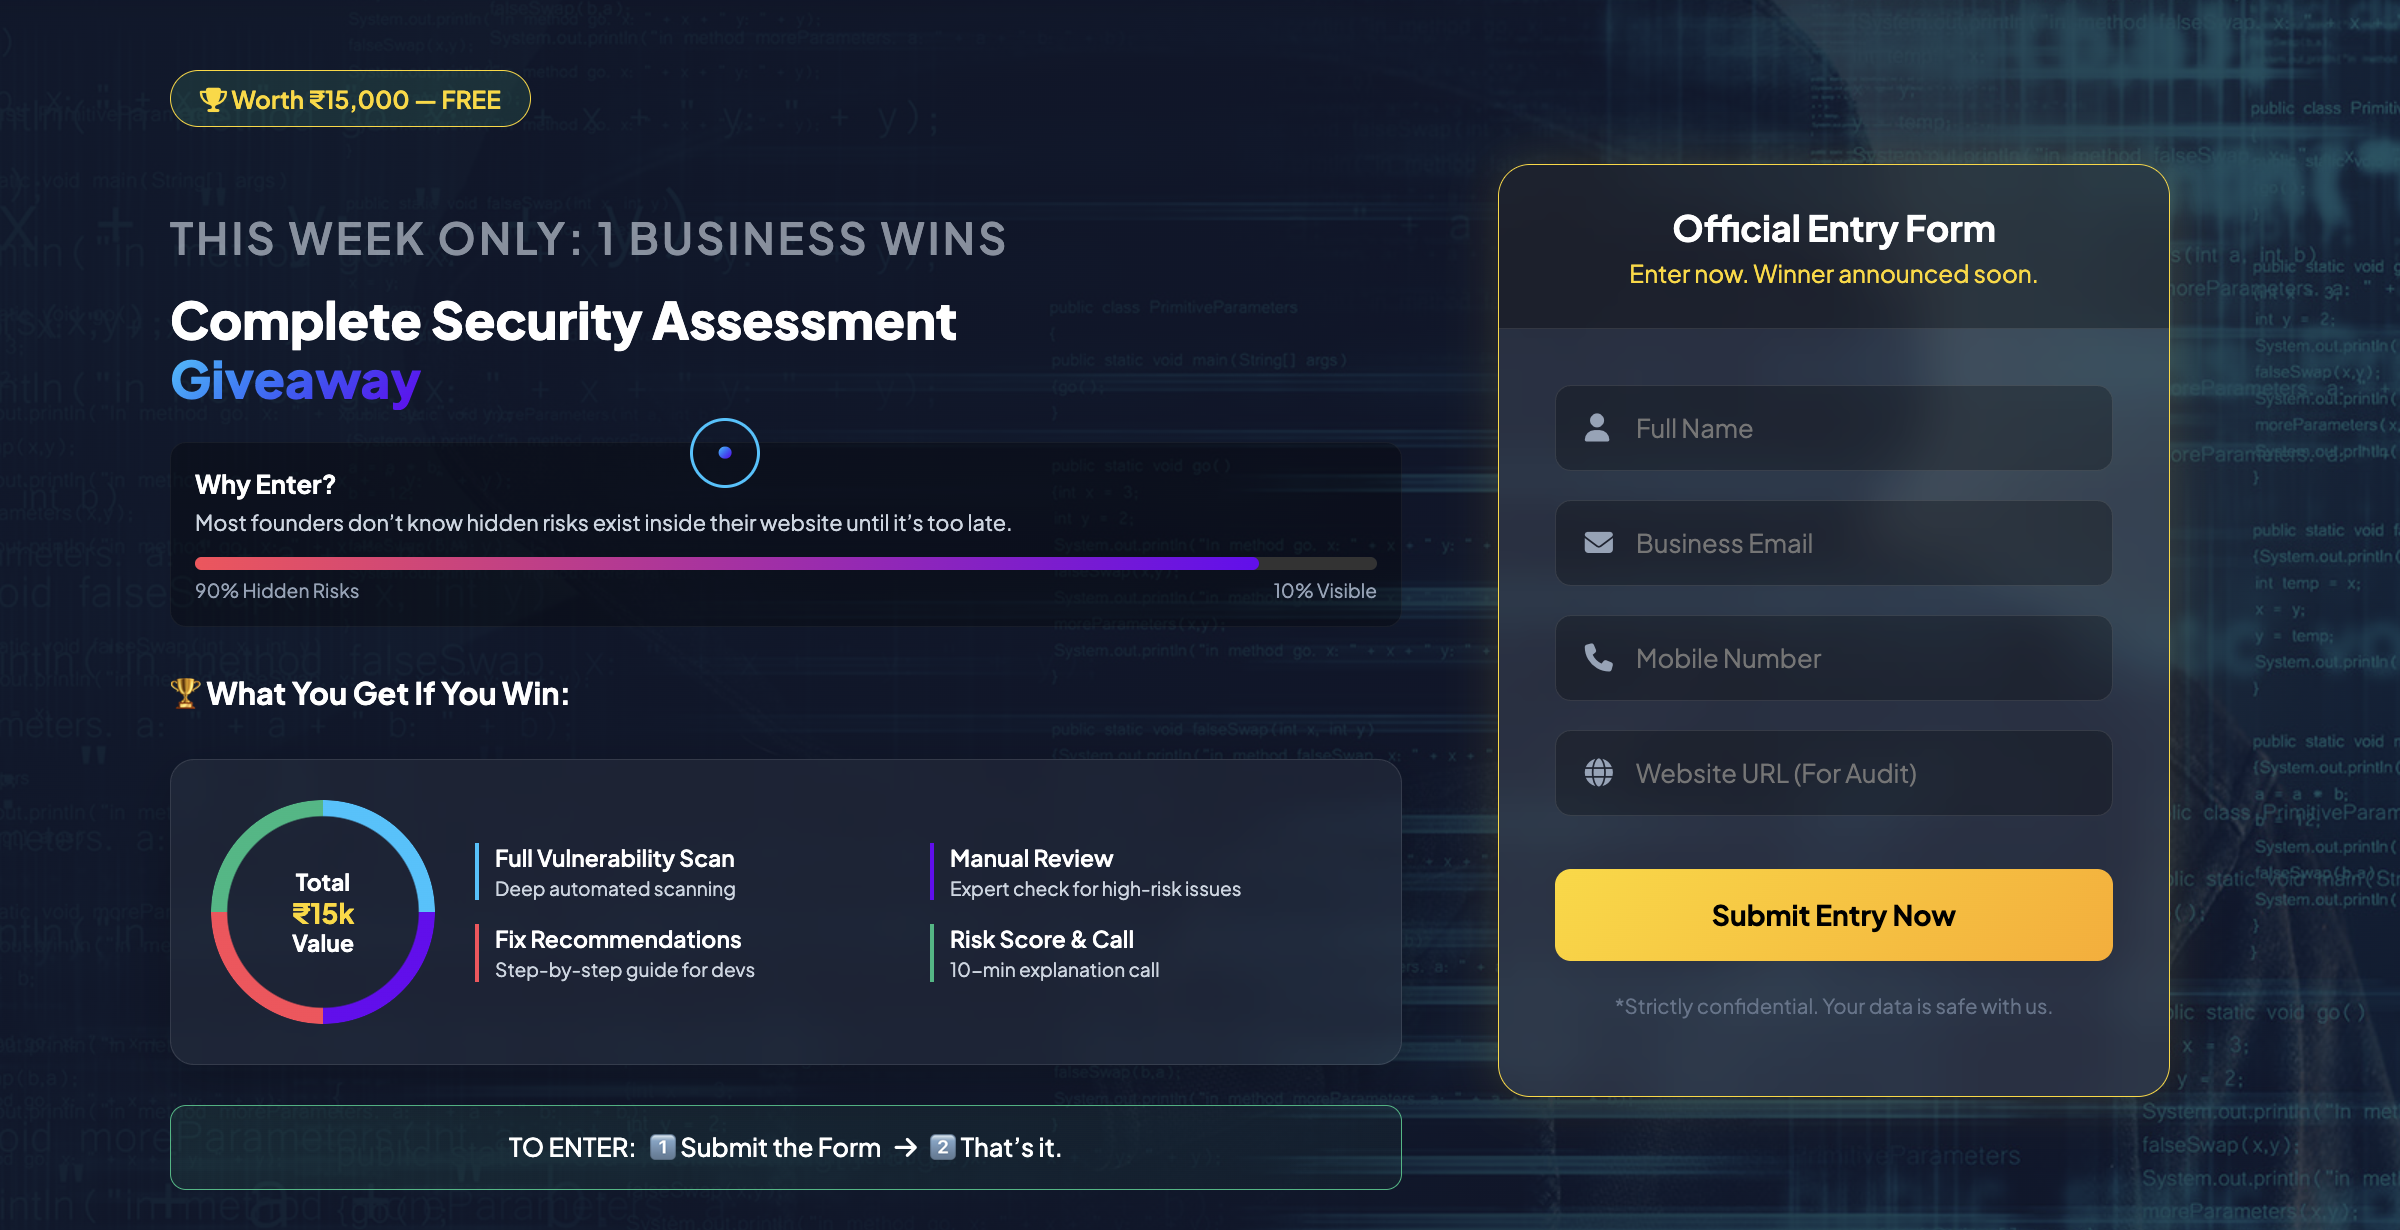Viewport: 2400px width, 1230px height.
Task: Click Step-by-step guide for devs text
Action: tap(625, 970)
